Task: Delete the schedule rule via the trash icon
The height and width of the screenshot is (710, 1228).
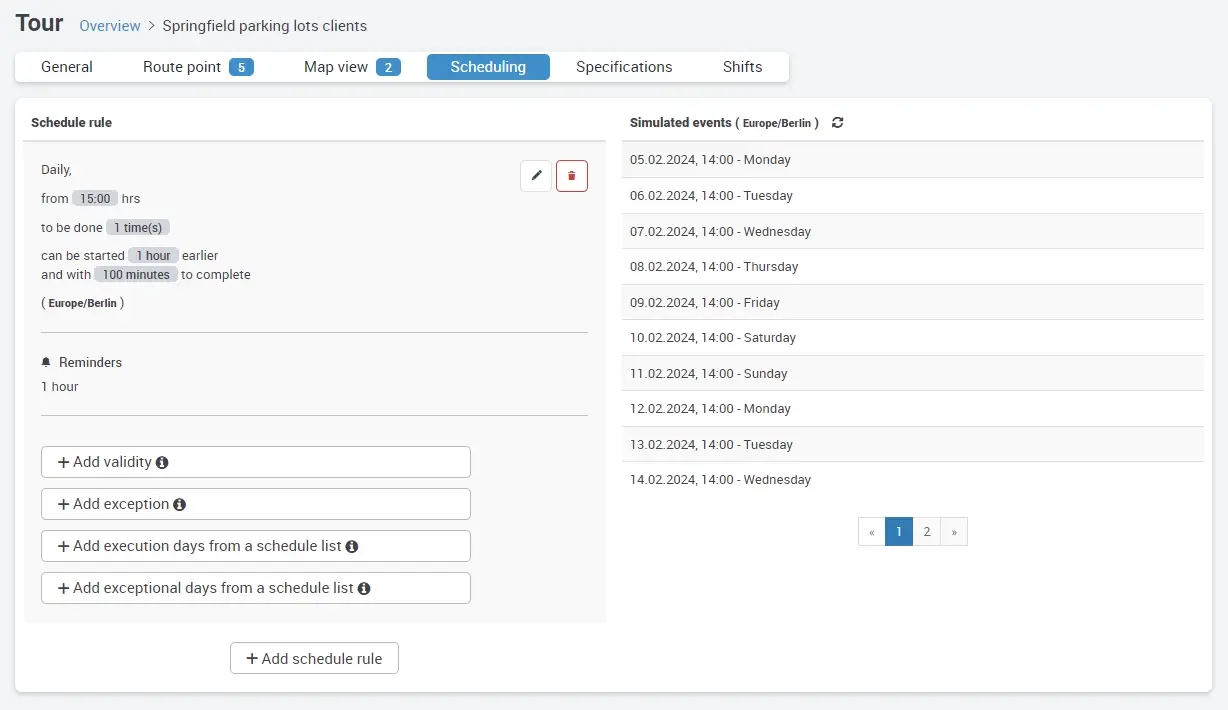Action: (x=571, y=175)
